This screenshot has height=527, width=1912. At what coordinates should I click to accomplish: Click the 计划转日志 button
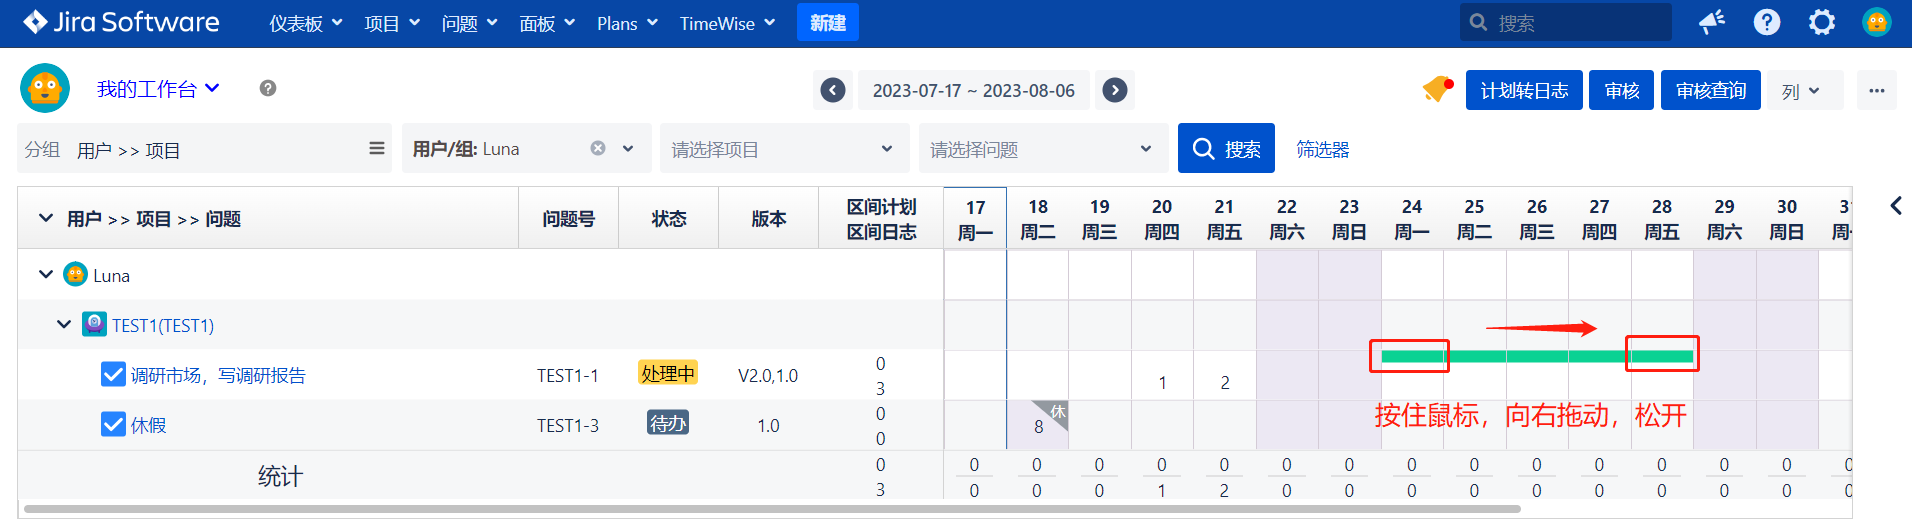coord(1523,91)
